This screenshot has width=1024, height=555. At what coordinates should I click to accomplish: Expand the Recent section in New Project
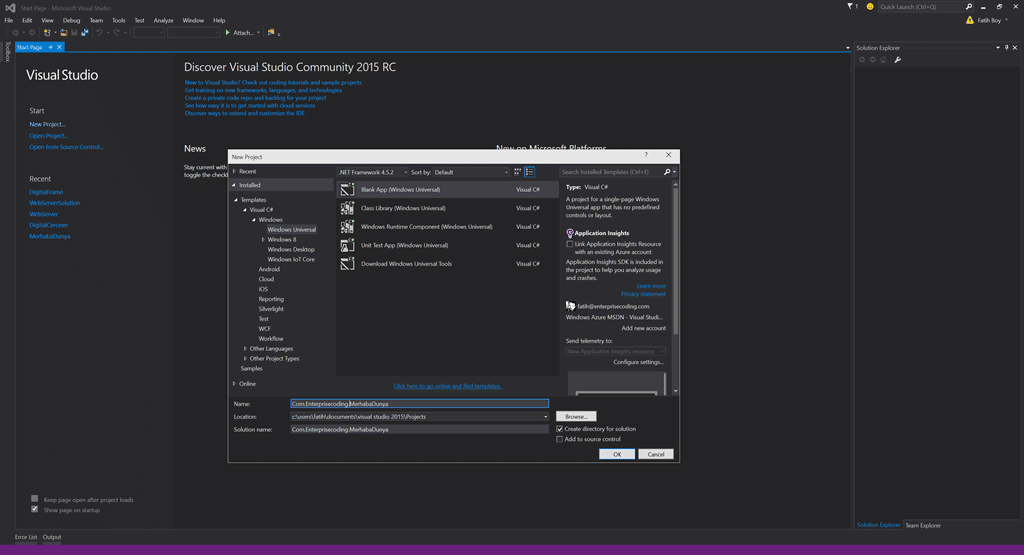(x=234, y=171)
